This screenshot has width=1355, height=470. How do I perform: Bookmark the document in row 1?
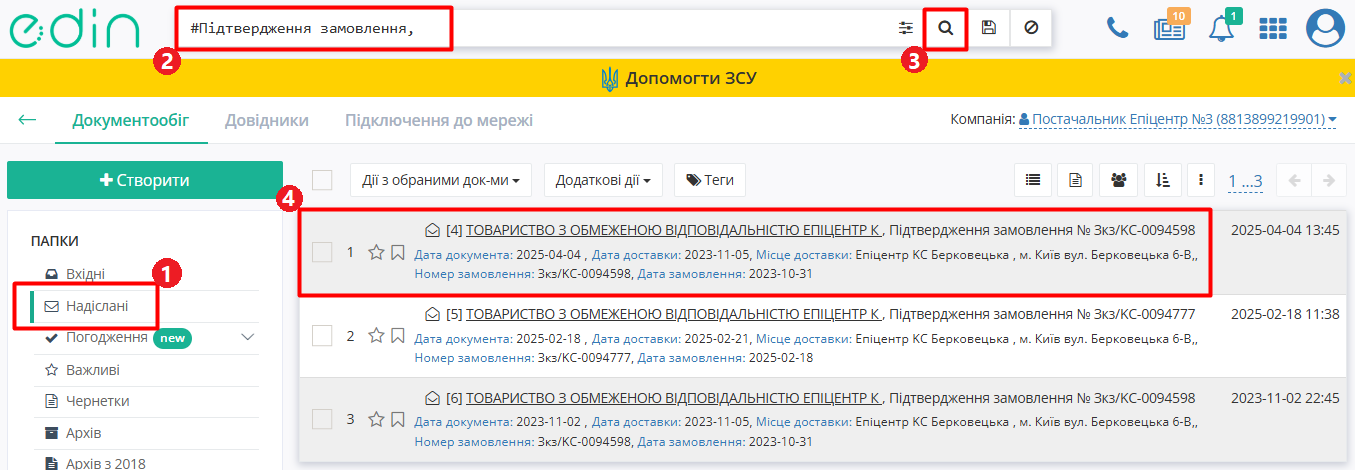(397, 252)
